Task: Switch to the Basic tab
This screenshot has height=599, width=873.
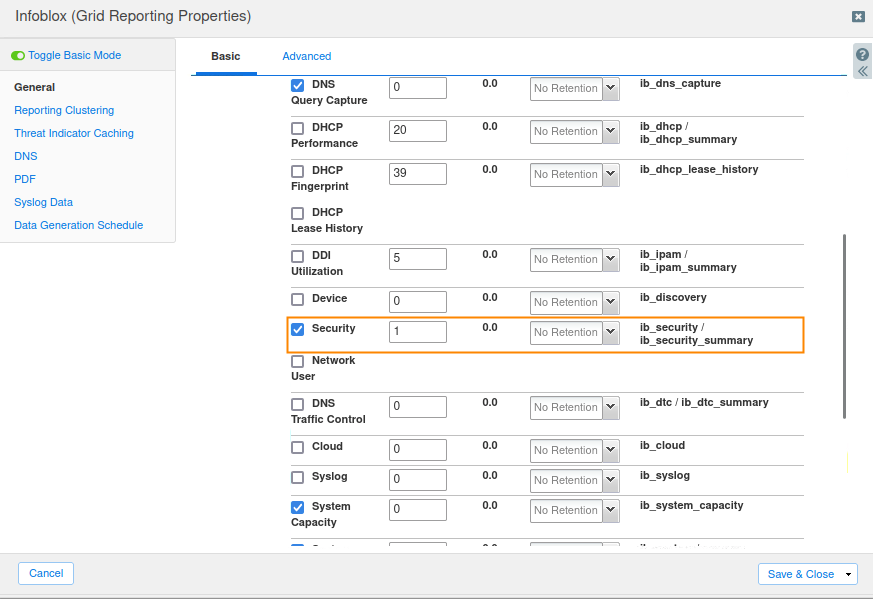Action: tap(225, 56)
